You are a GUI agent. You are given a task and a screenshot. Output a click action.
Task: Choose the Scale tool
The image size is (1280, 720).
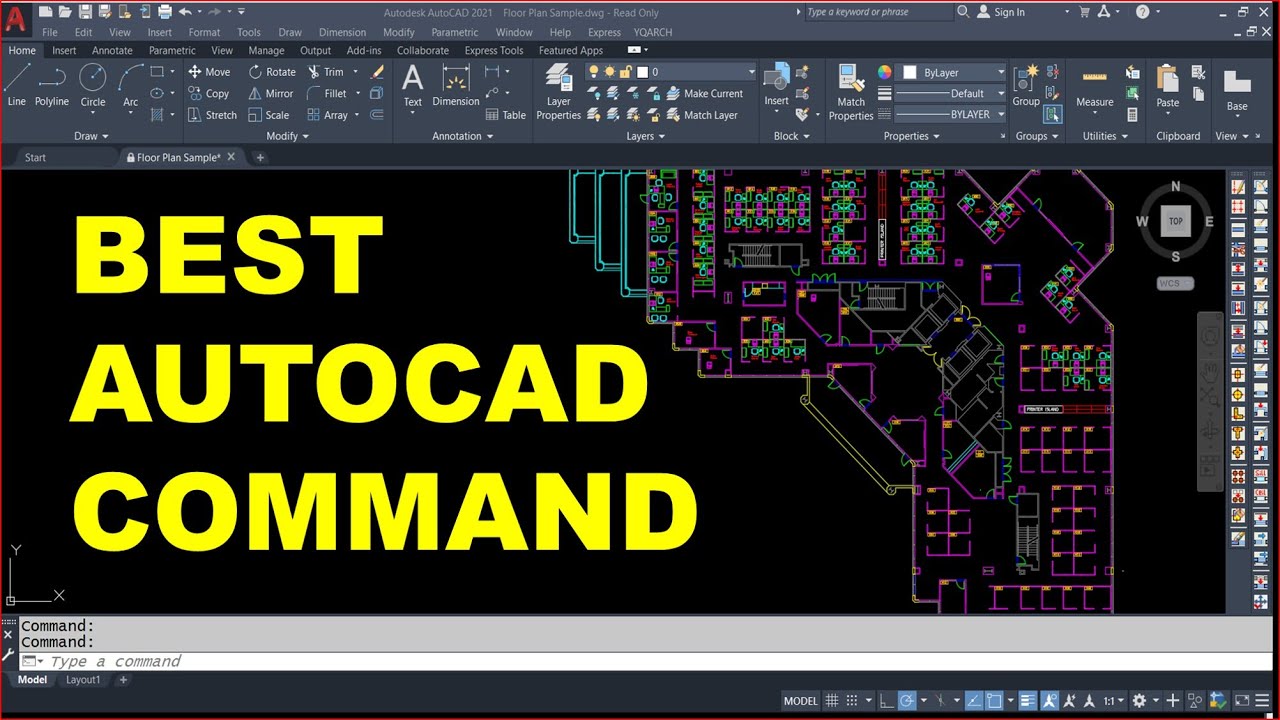pyautogui.click(x=269, y=115)
